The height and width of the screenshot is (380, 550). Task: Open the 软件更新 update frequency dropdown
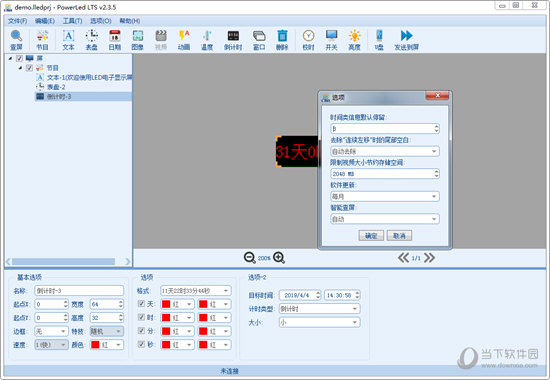(x=385, y=196)
